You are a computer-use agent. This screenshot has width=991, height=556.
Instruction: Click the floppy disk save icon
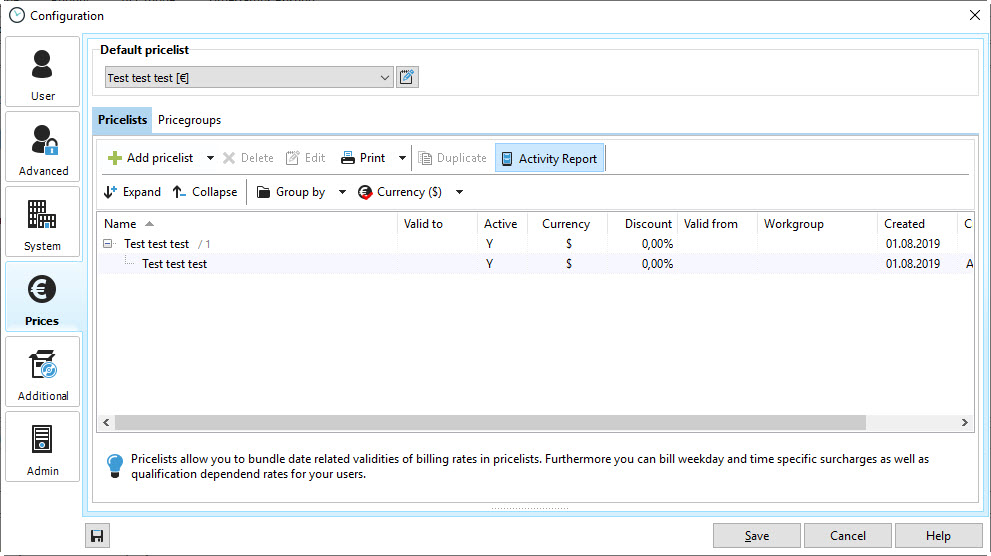(x=97, y=536)
